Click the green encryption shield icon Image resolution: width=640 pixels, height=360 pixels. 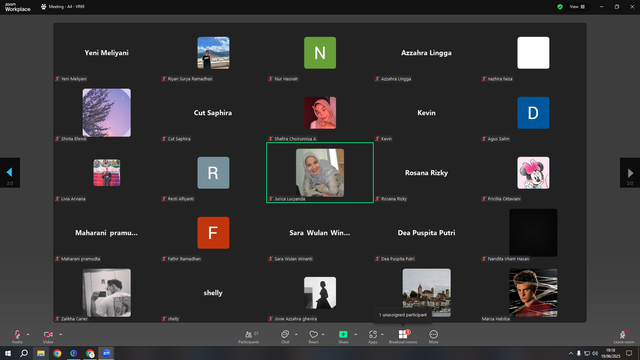[x=560, y=7]
